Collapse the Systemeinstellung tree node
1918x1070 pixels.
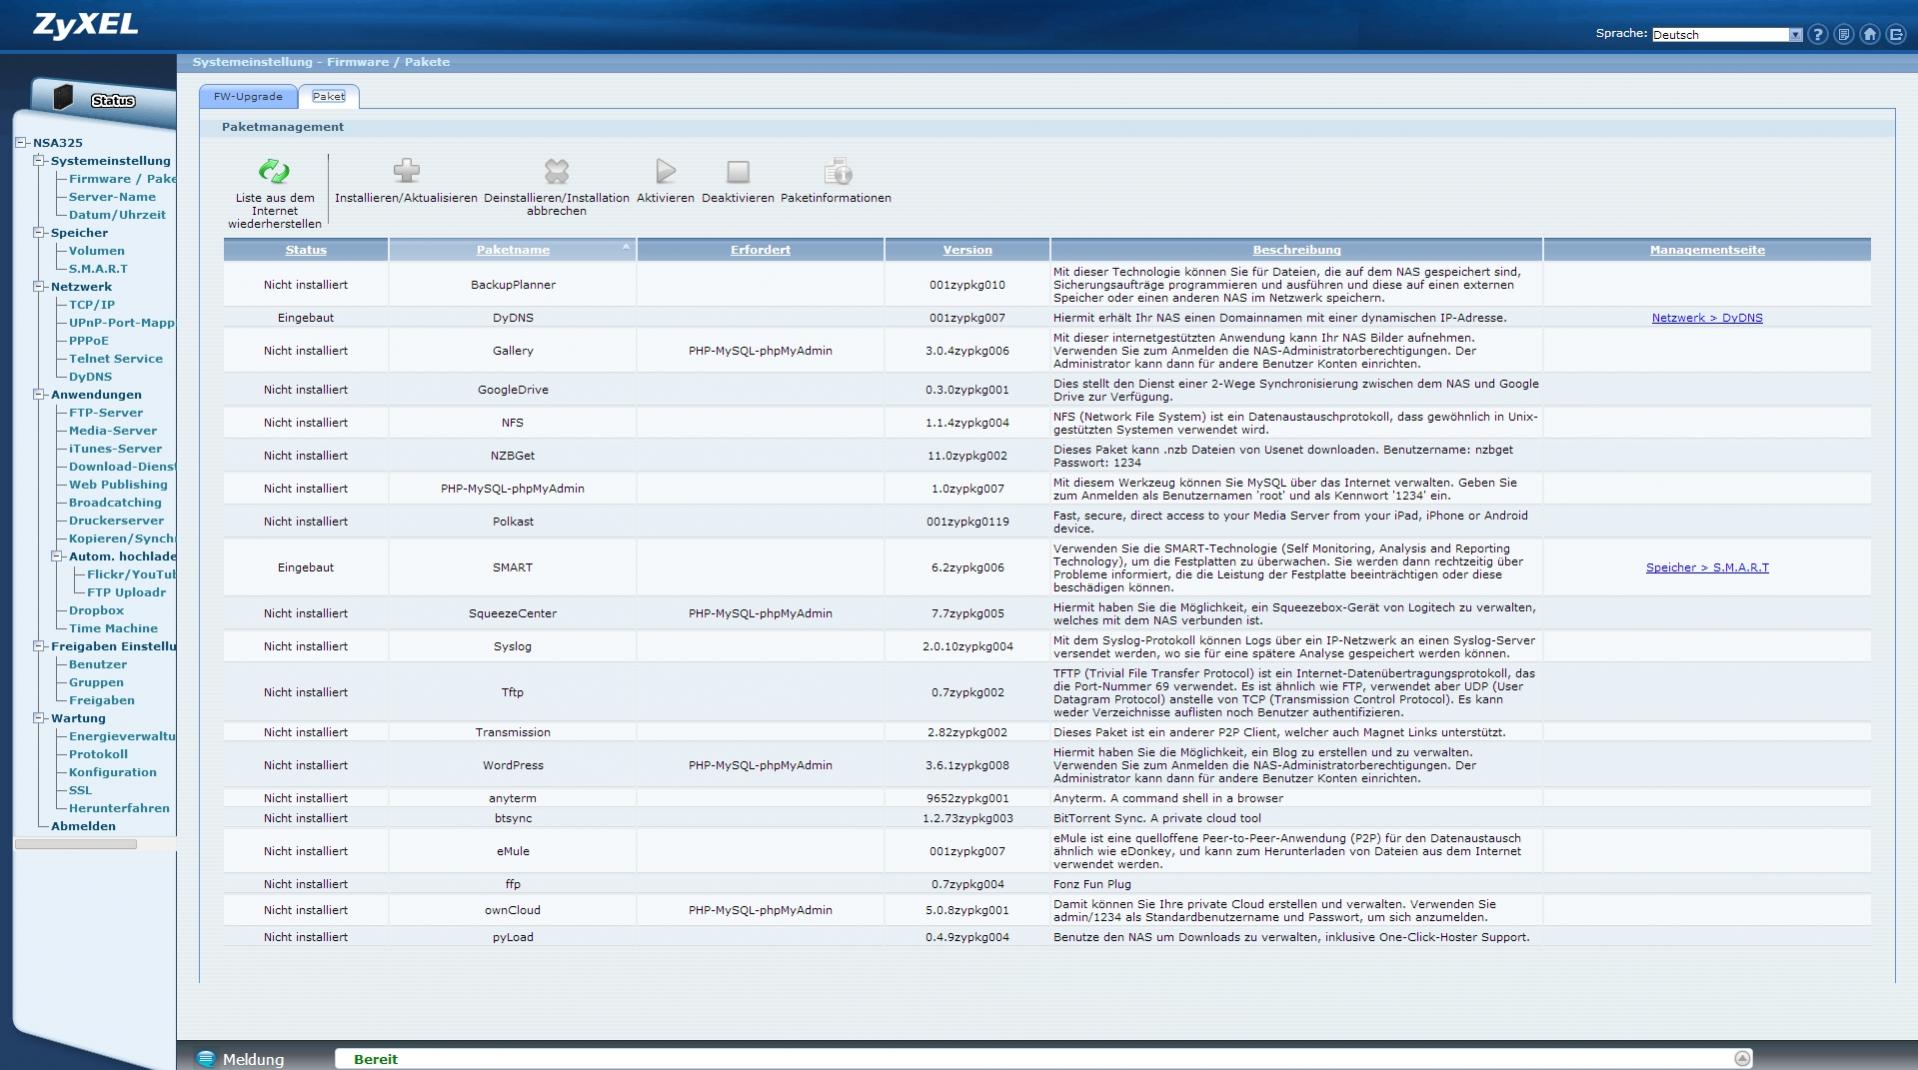pyautogui.click(x=39, y=160)
